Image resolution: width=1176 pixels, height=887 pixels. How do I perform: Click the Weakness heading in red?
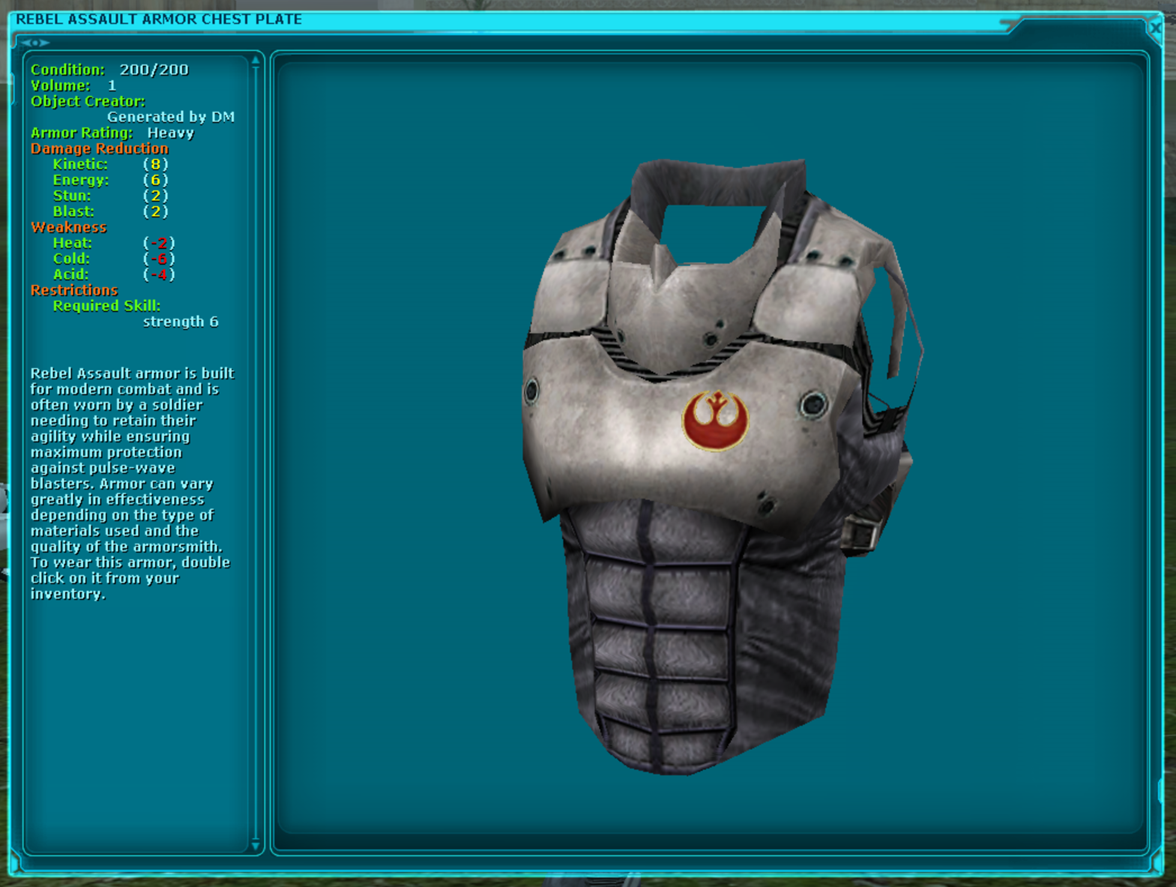click(x=69, y=227)
